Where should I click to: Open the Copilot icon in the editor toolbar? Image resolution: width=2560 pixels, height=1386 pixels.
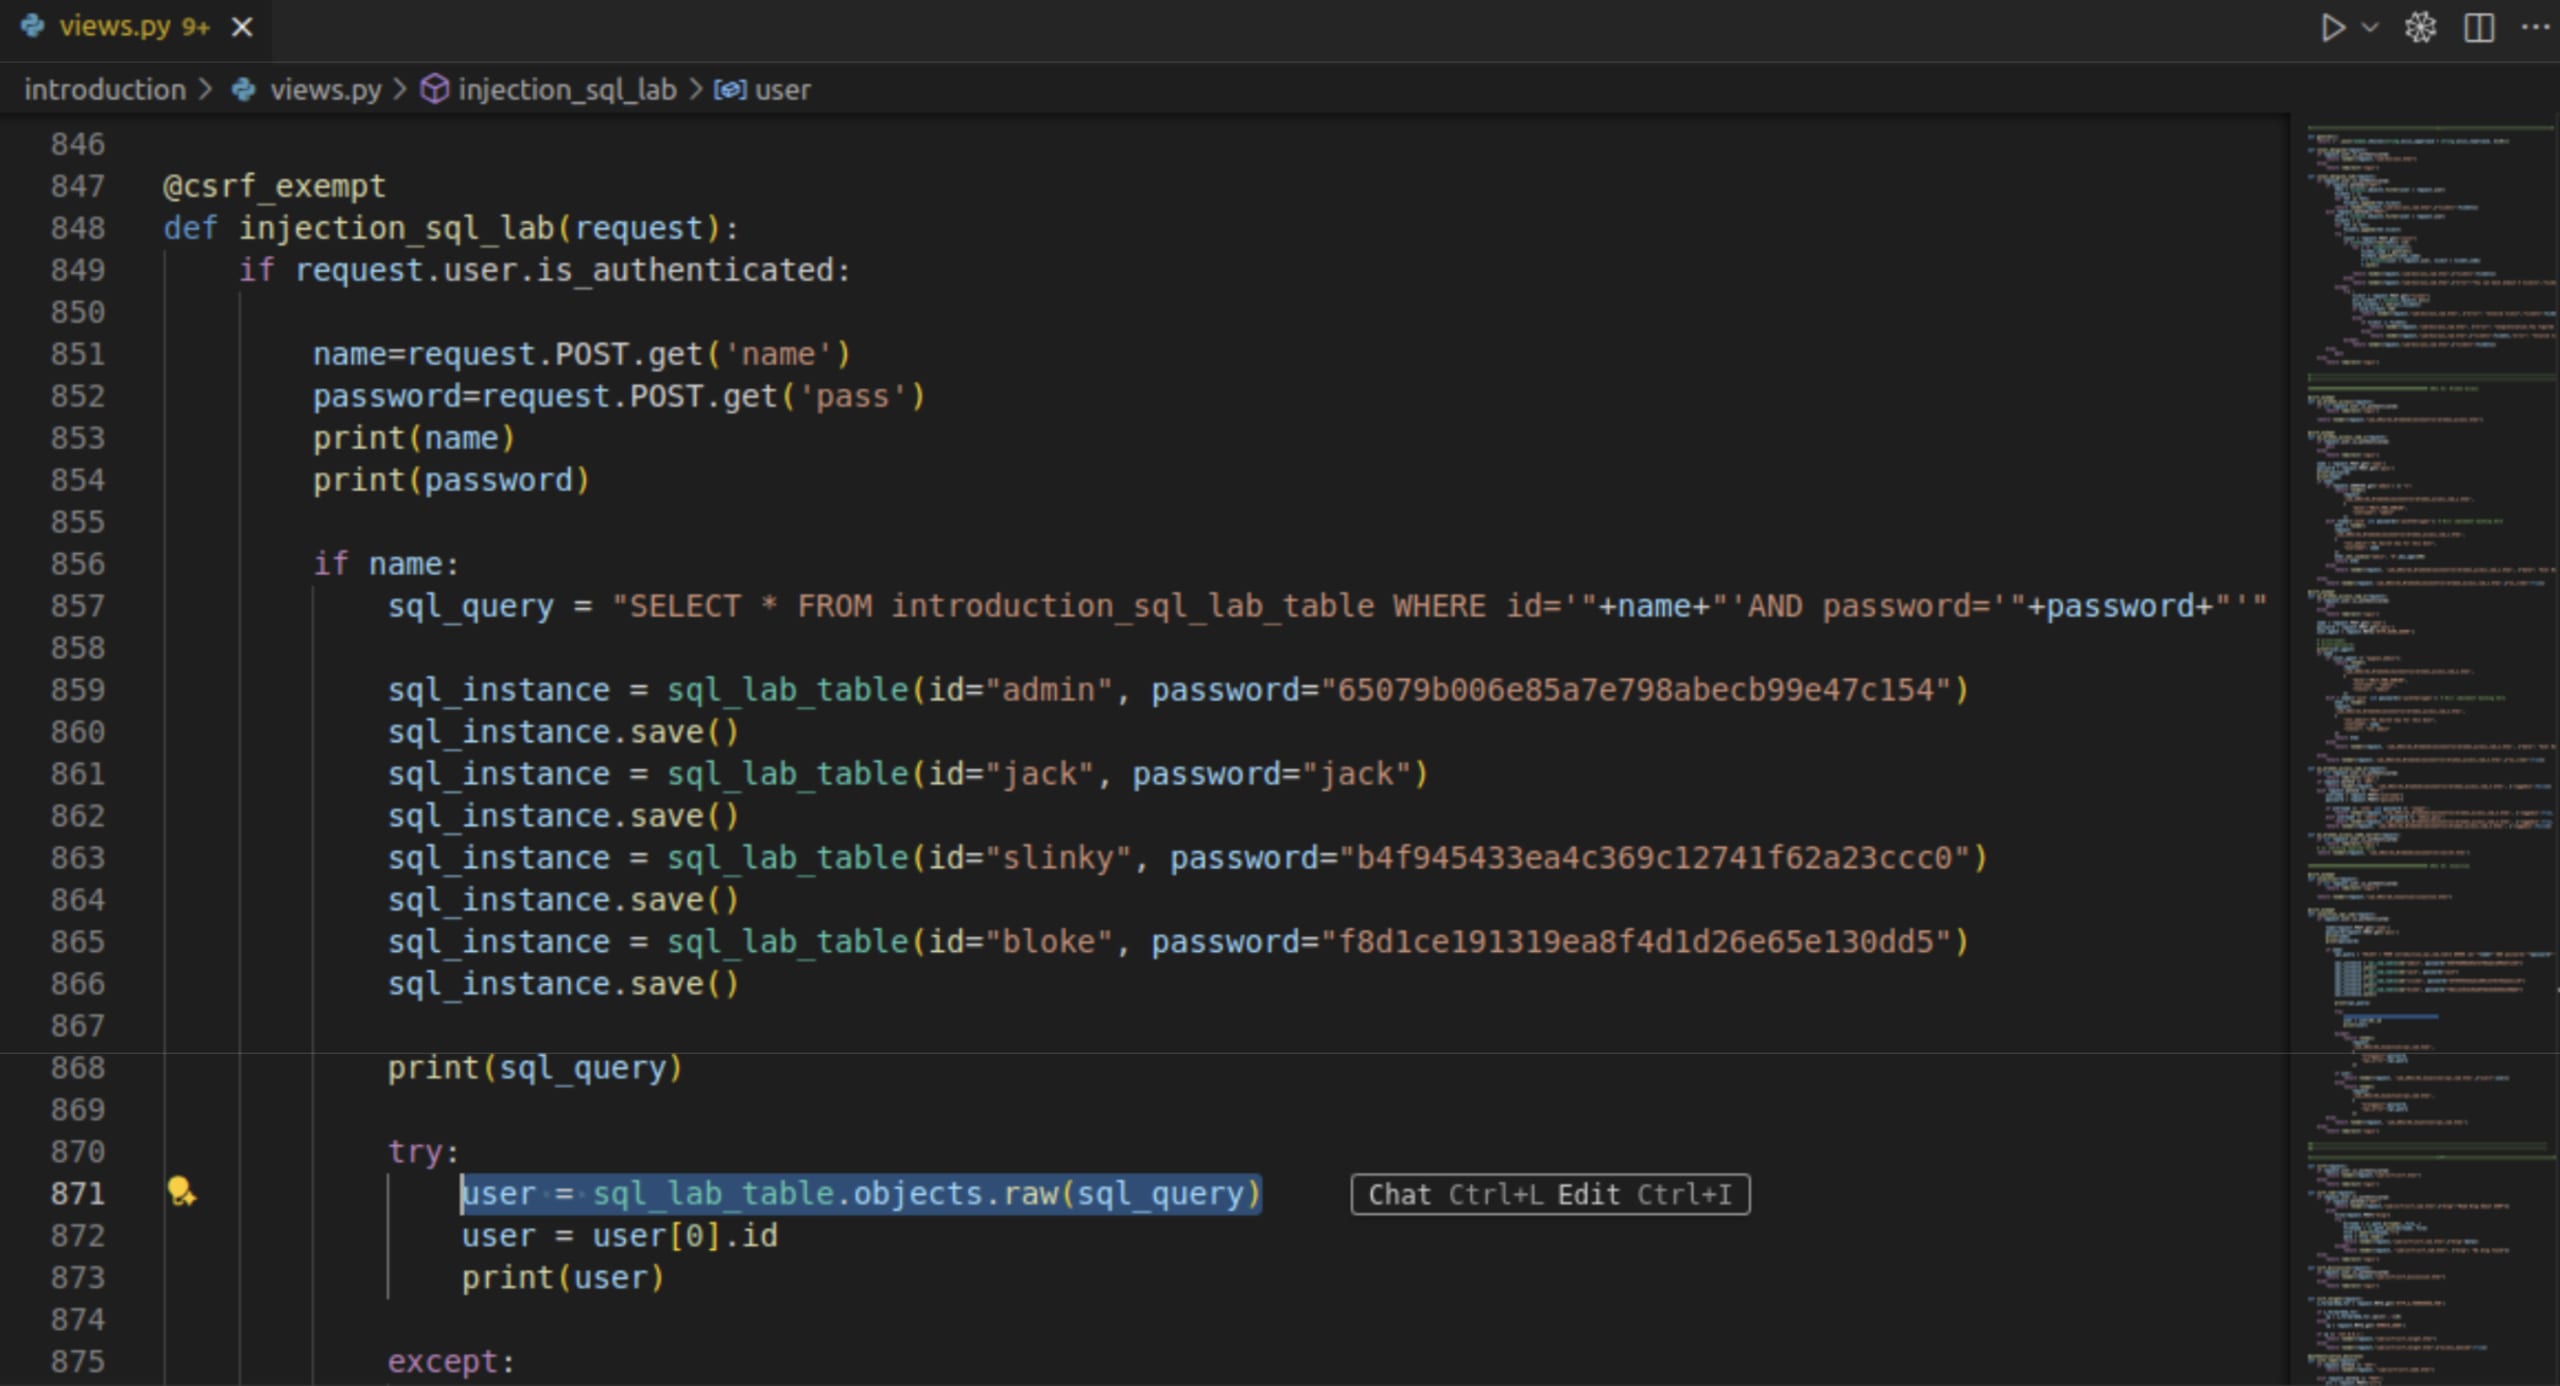click(x=2421, y=27)
